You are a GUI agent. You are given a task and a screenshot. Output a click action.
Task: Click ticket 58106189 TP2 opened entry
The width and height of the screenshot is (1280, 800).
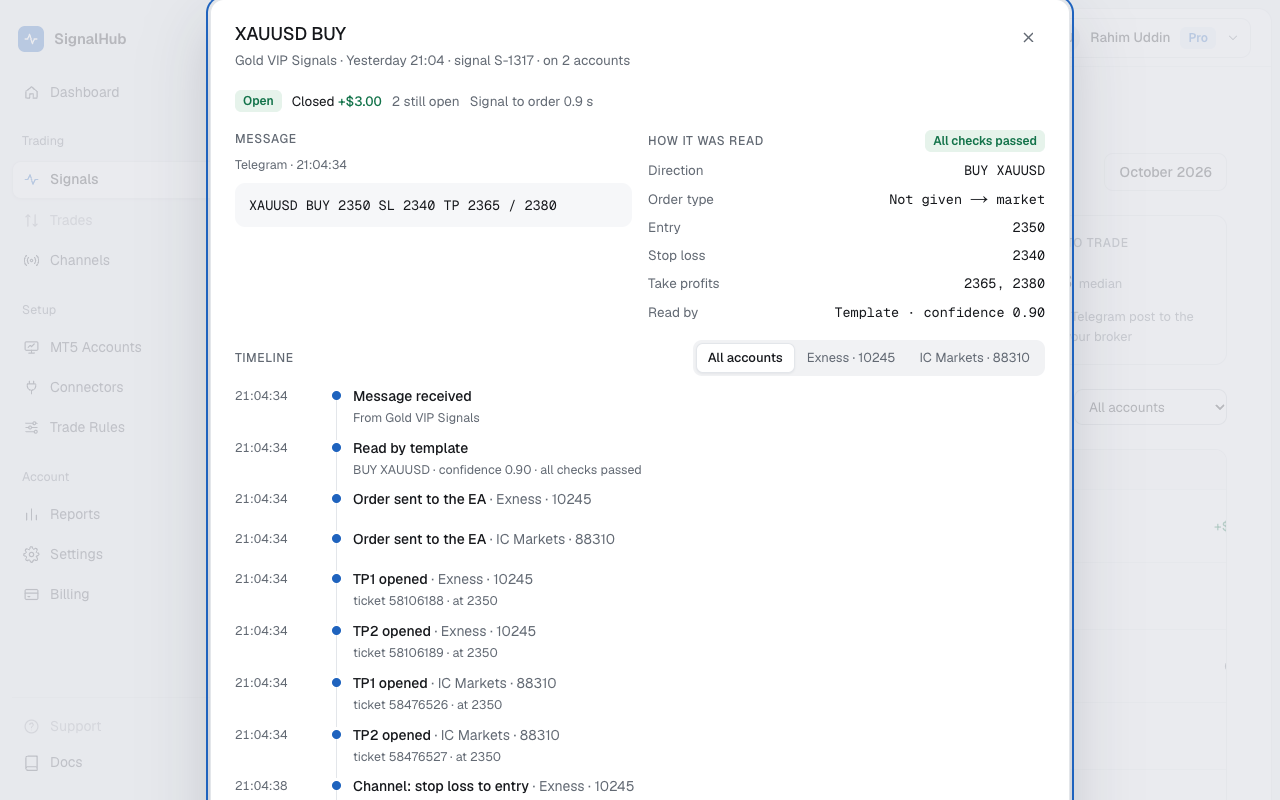click(x=444, y=641)
